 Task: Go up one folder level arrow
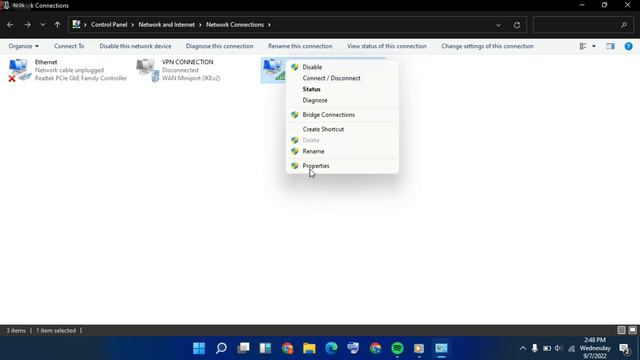(x=57, y=25)
